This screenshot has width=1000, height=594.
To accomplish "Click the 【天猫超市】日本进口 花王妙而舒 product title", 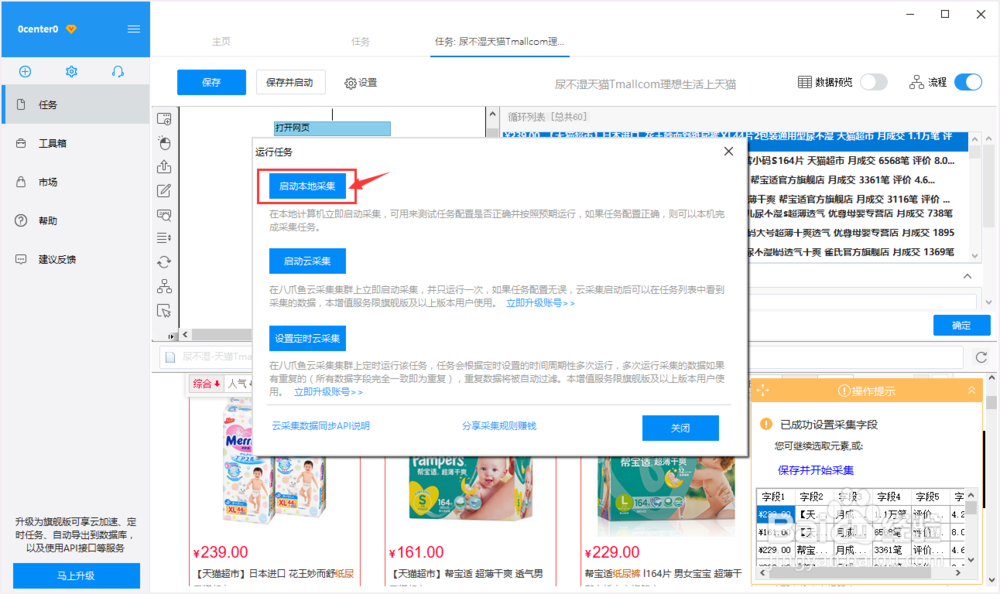I will click(274, 574).
